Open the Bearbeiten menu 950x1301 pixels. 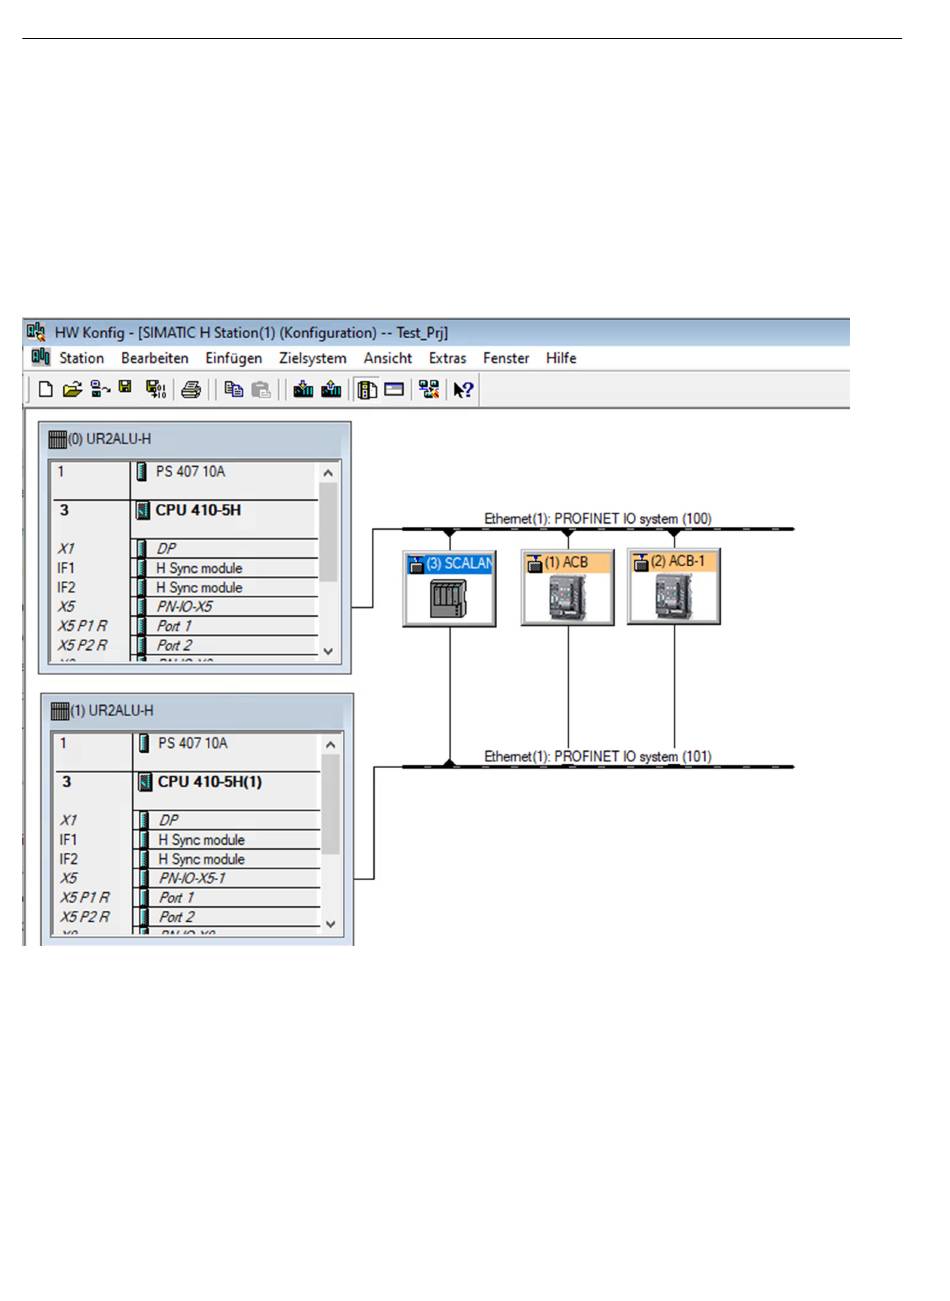(x=155, y=358)
